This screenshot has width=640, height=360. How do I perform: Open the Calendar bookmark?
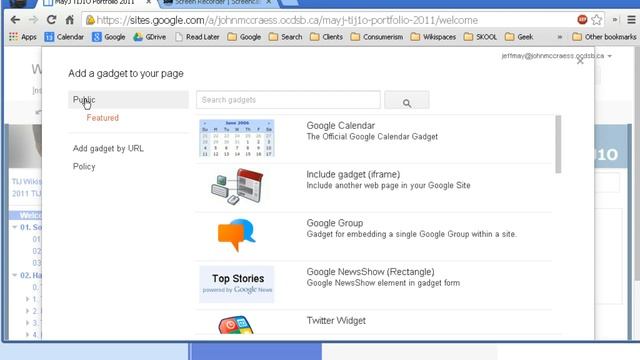coord(64,37)
